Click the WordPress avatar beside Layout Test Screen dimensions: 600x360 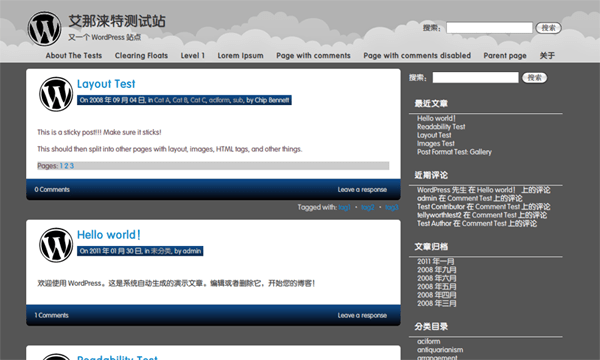point(56,94)
